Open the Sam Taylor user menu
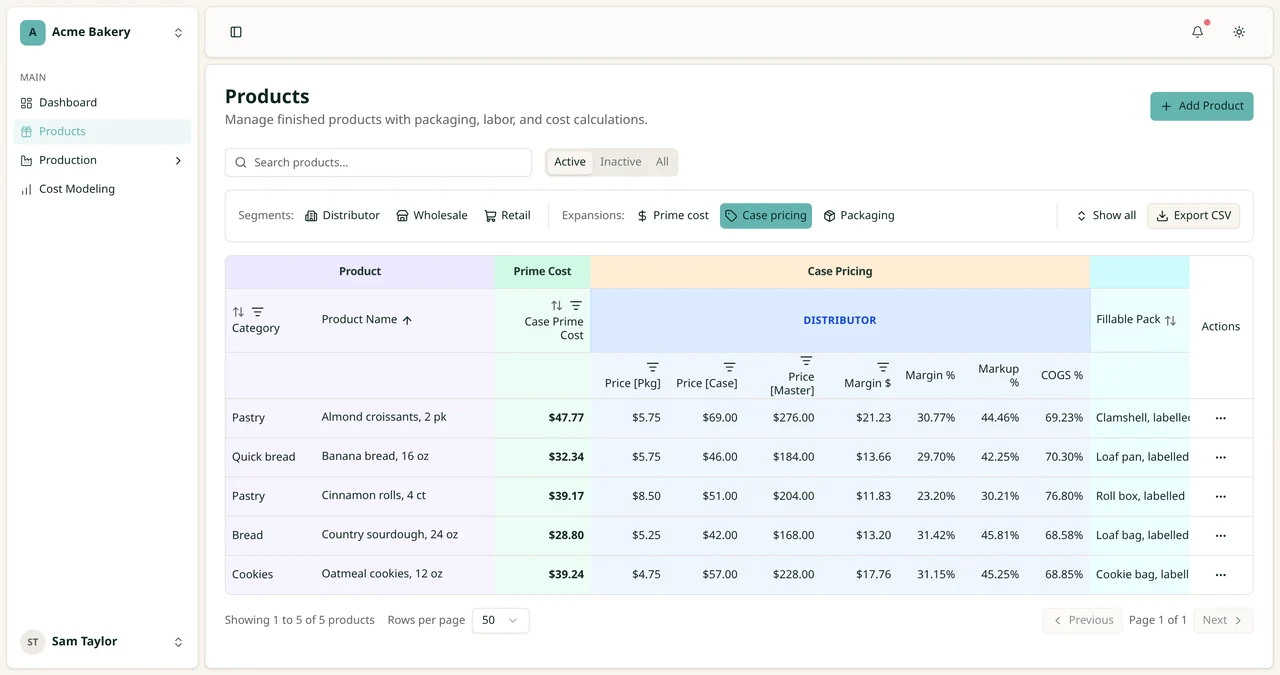Screen dimensions: 1280x675 click(x=102, y=641)
